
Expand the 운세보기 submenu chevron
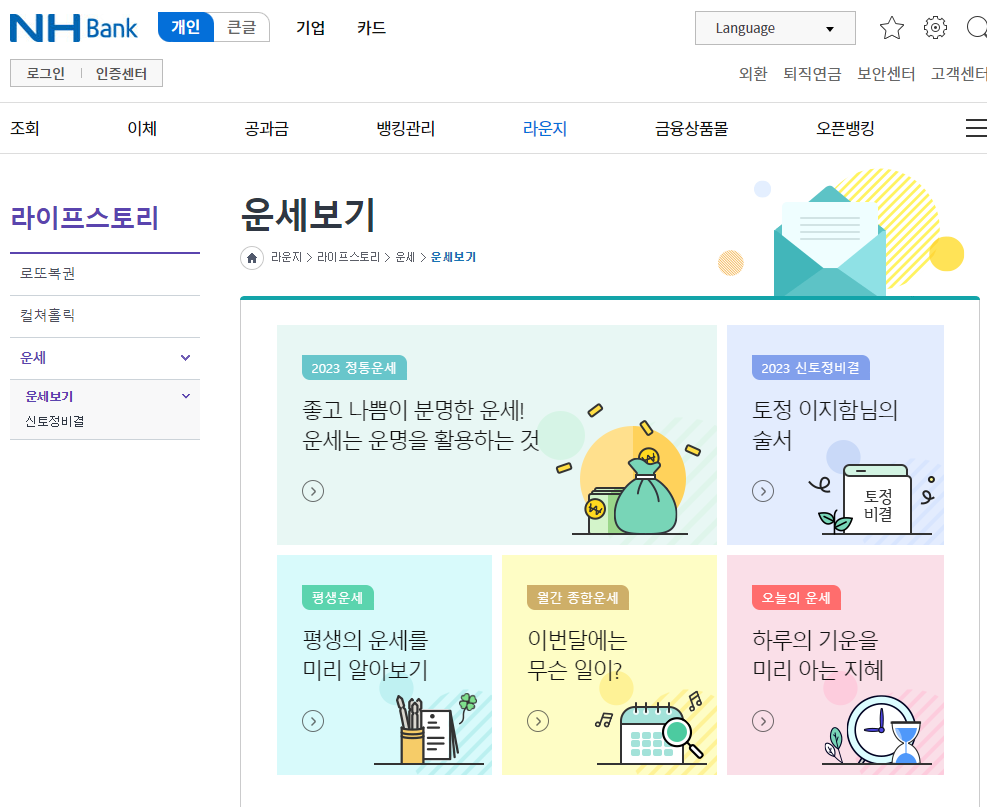pos(184,395)
